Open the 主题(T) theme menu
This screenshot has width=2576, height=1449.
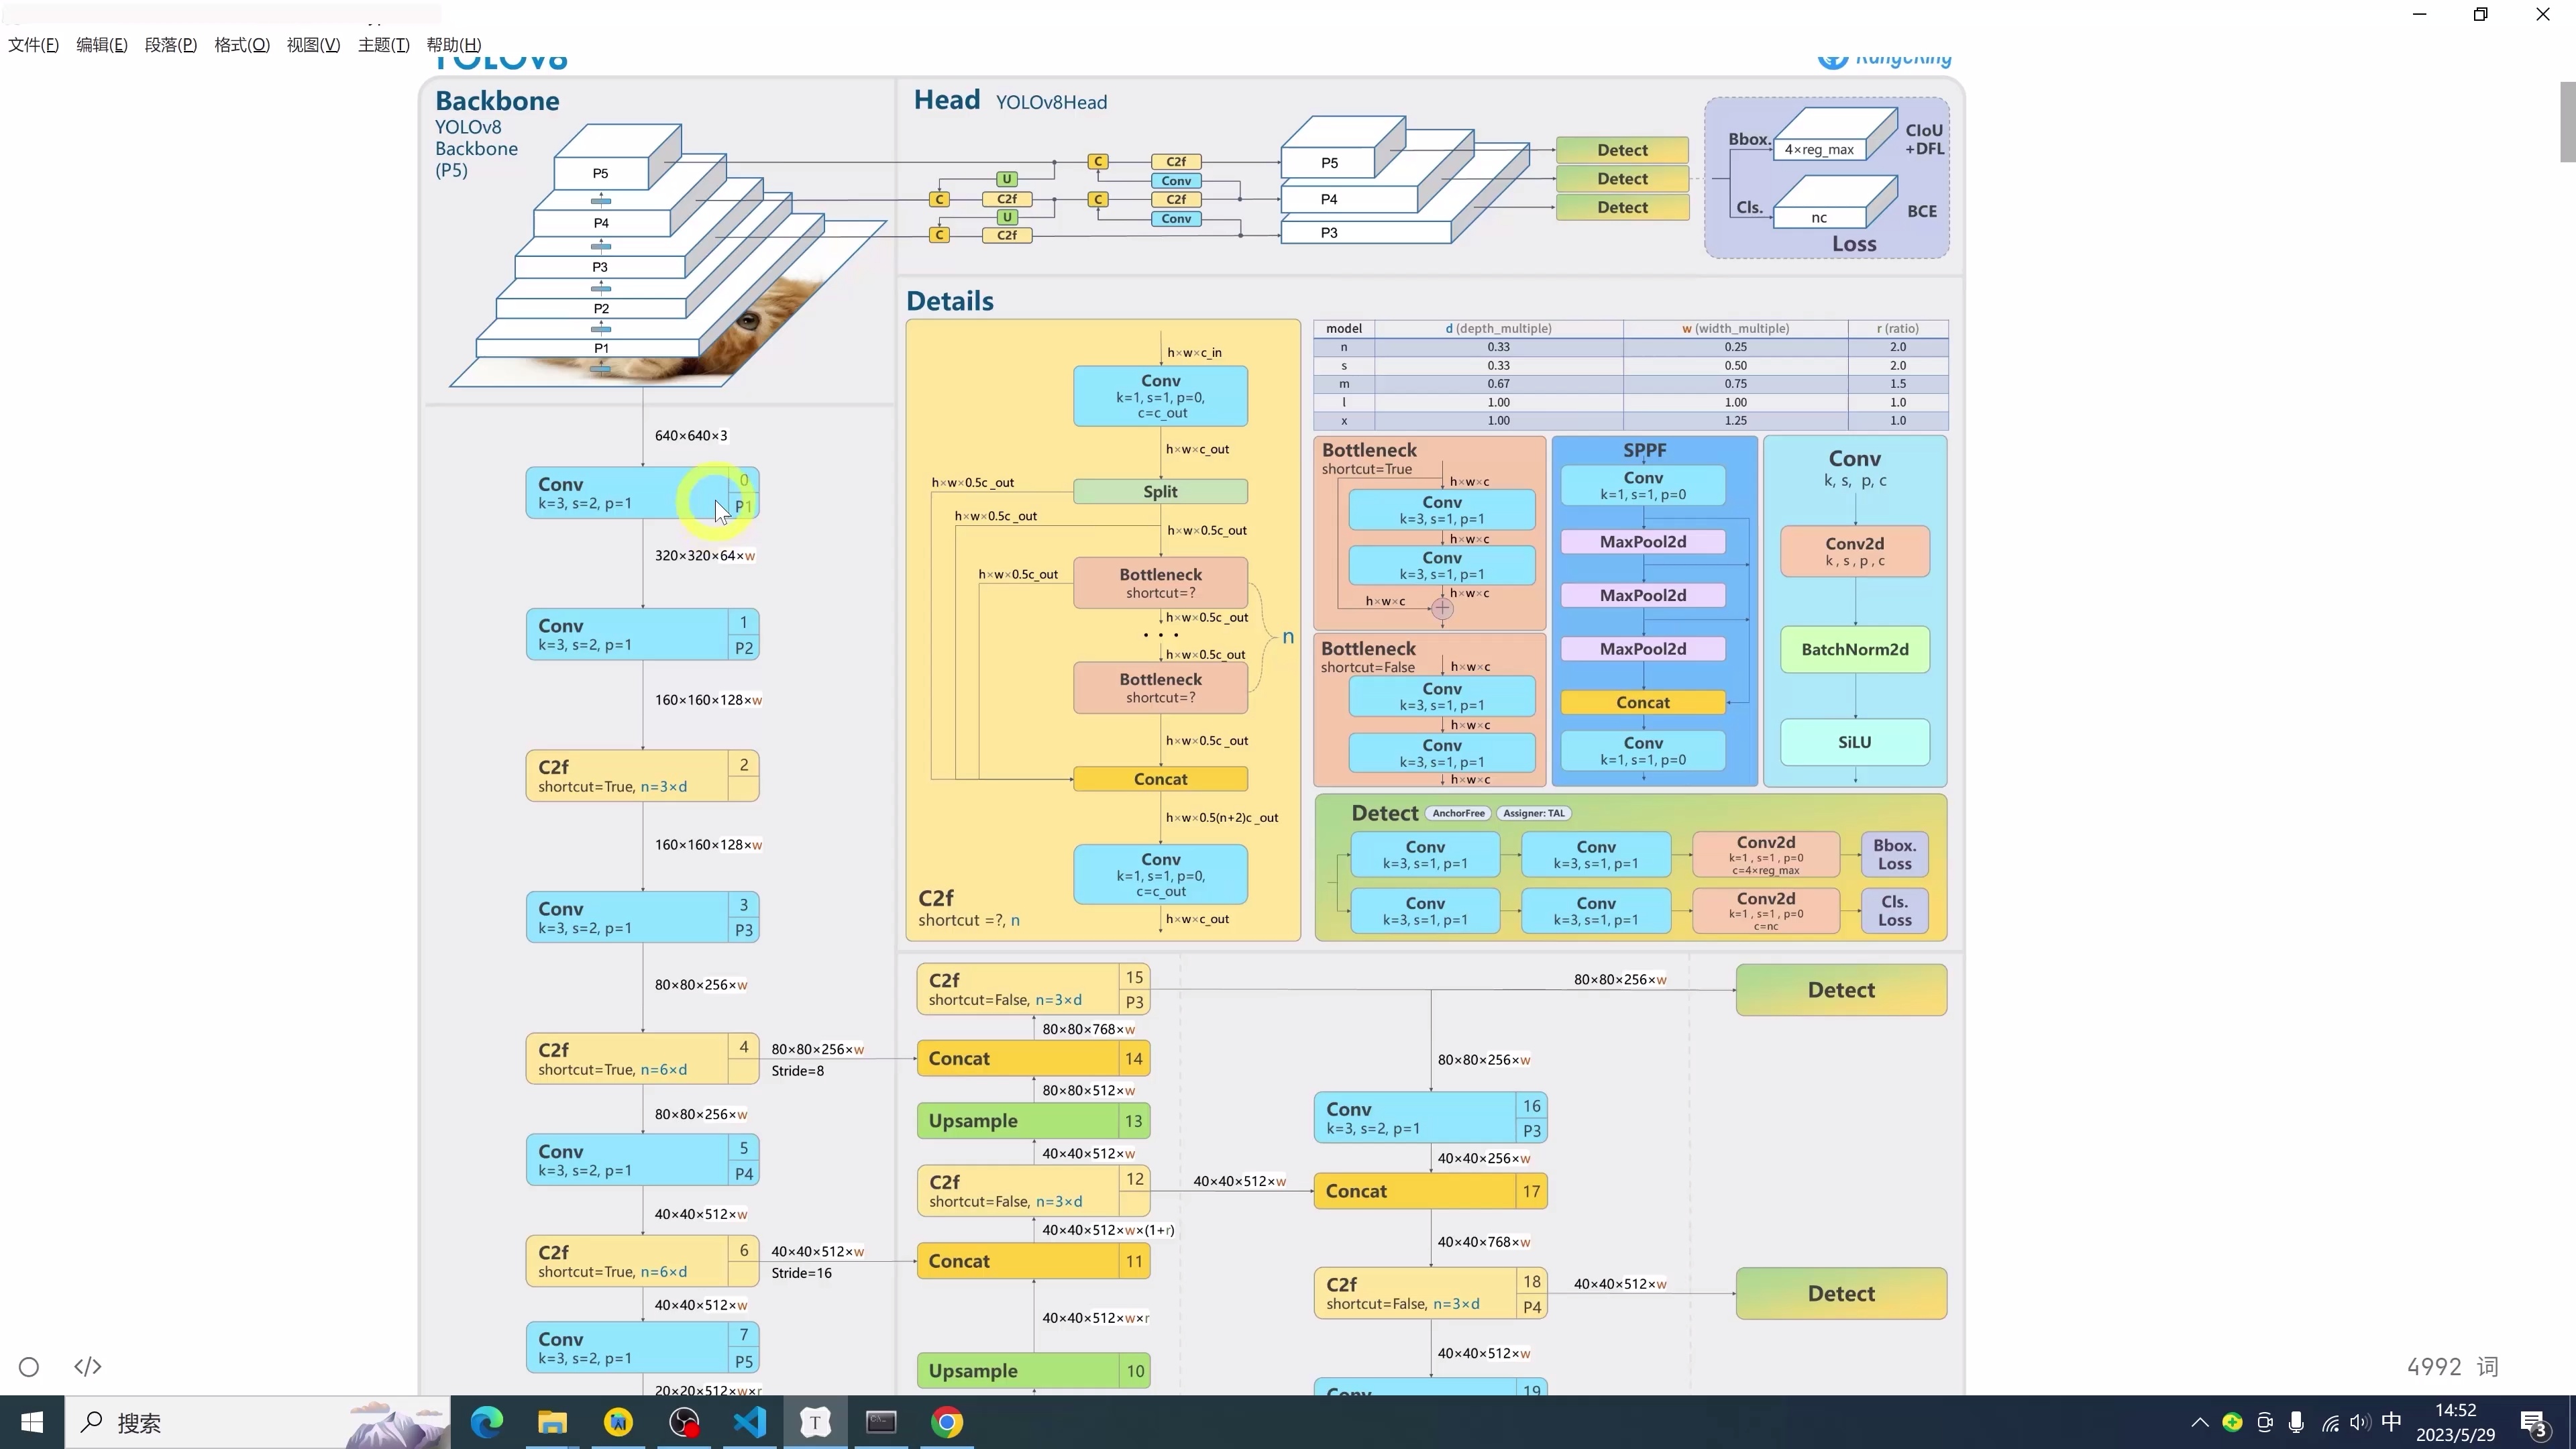(x=383, y=45)
